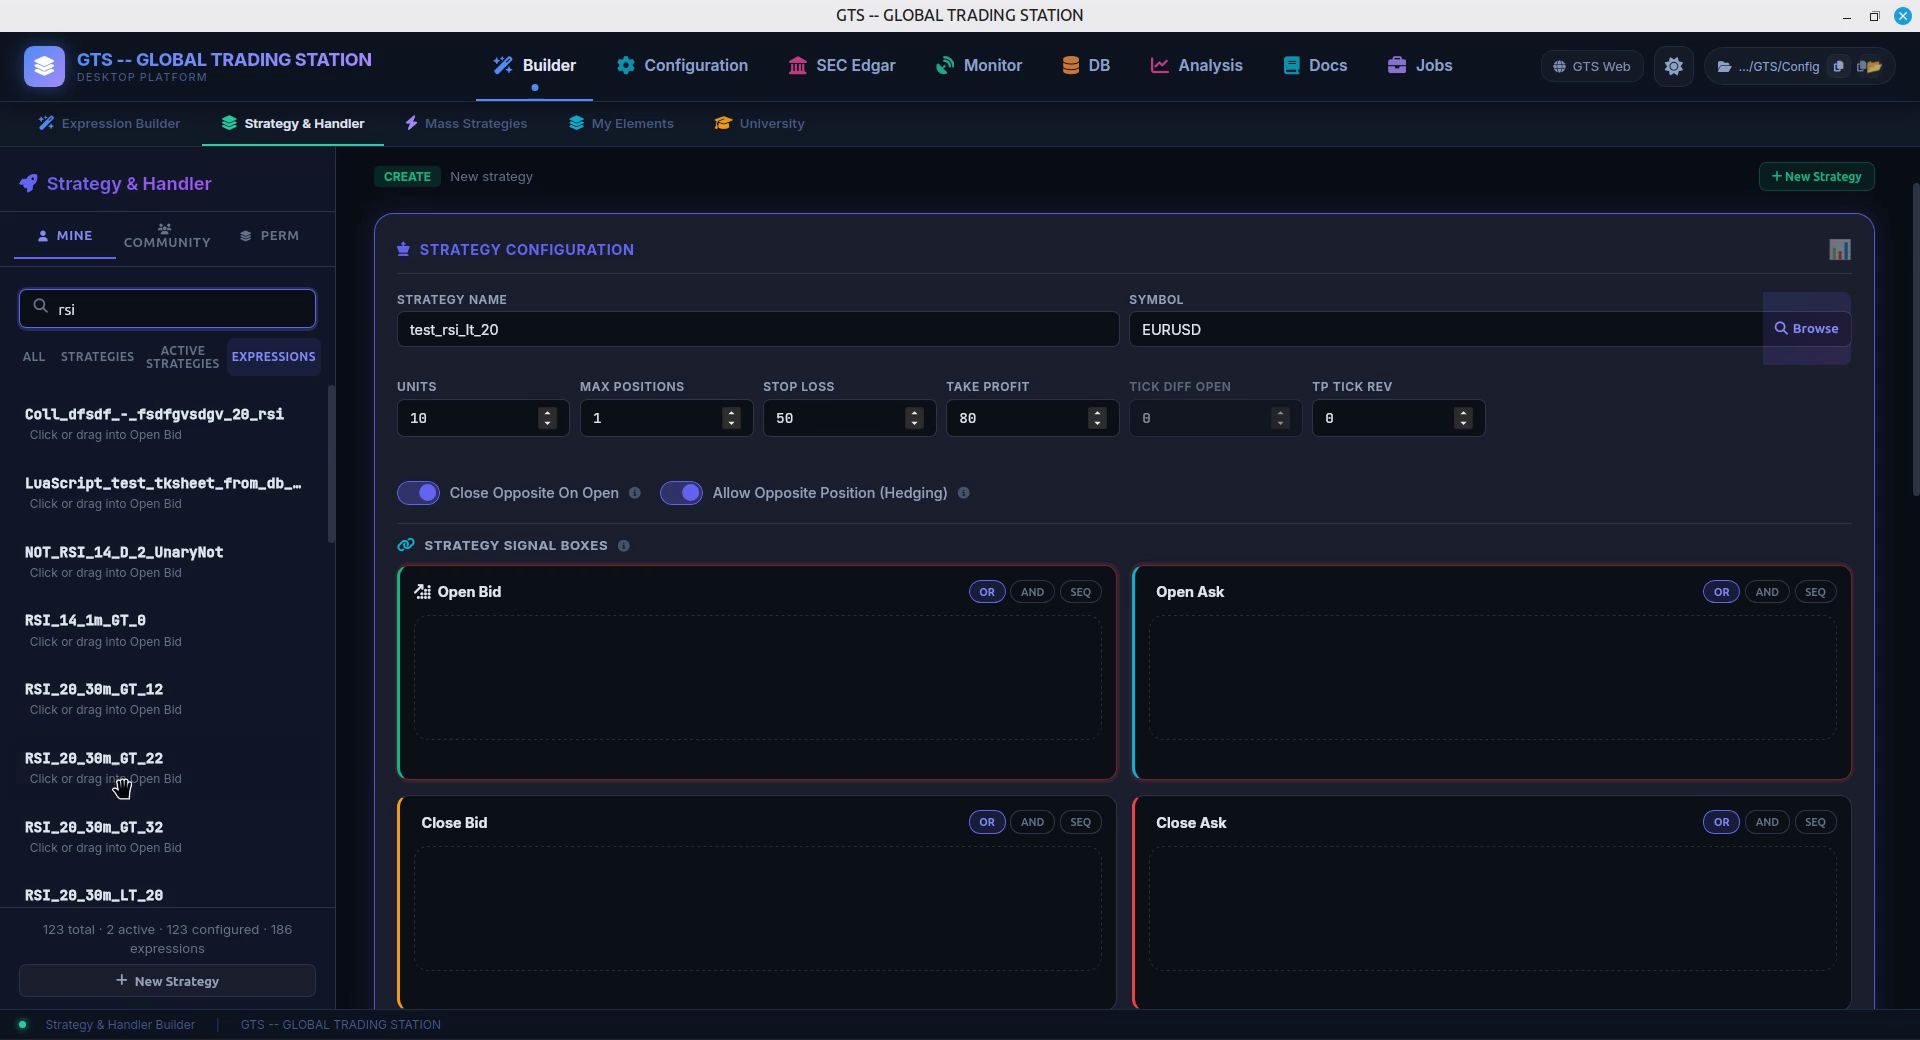Image resolution: width=1920 pixels, height=1040 pixels.
Task: Switch to the COMMUNITY list tab
Action: 167,236
